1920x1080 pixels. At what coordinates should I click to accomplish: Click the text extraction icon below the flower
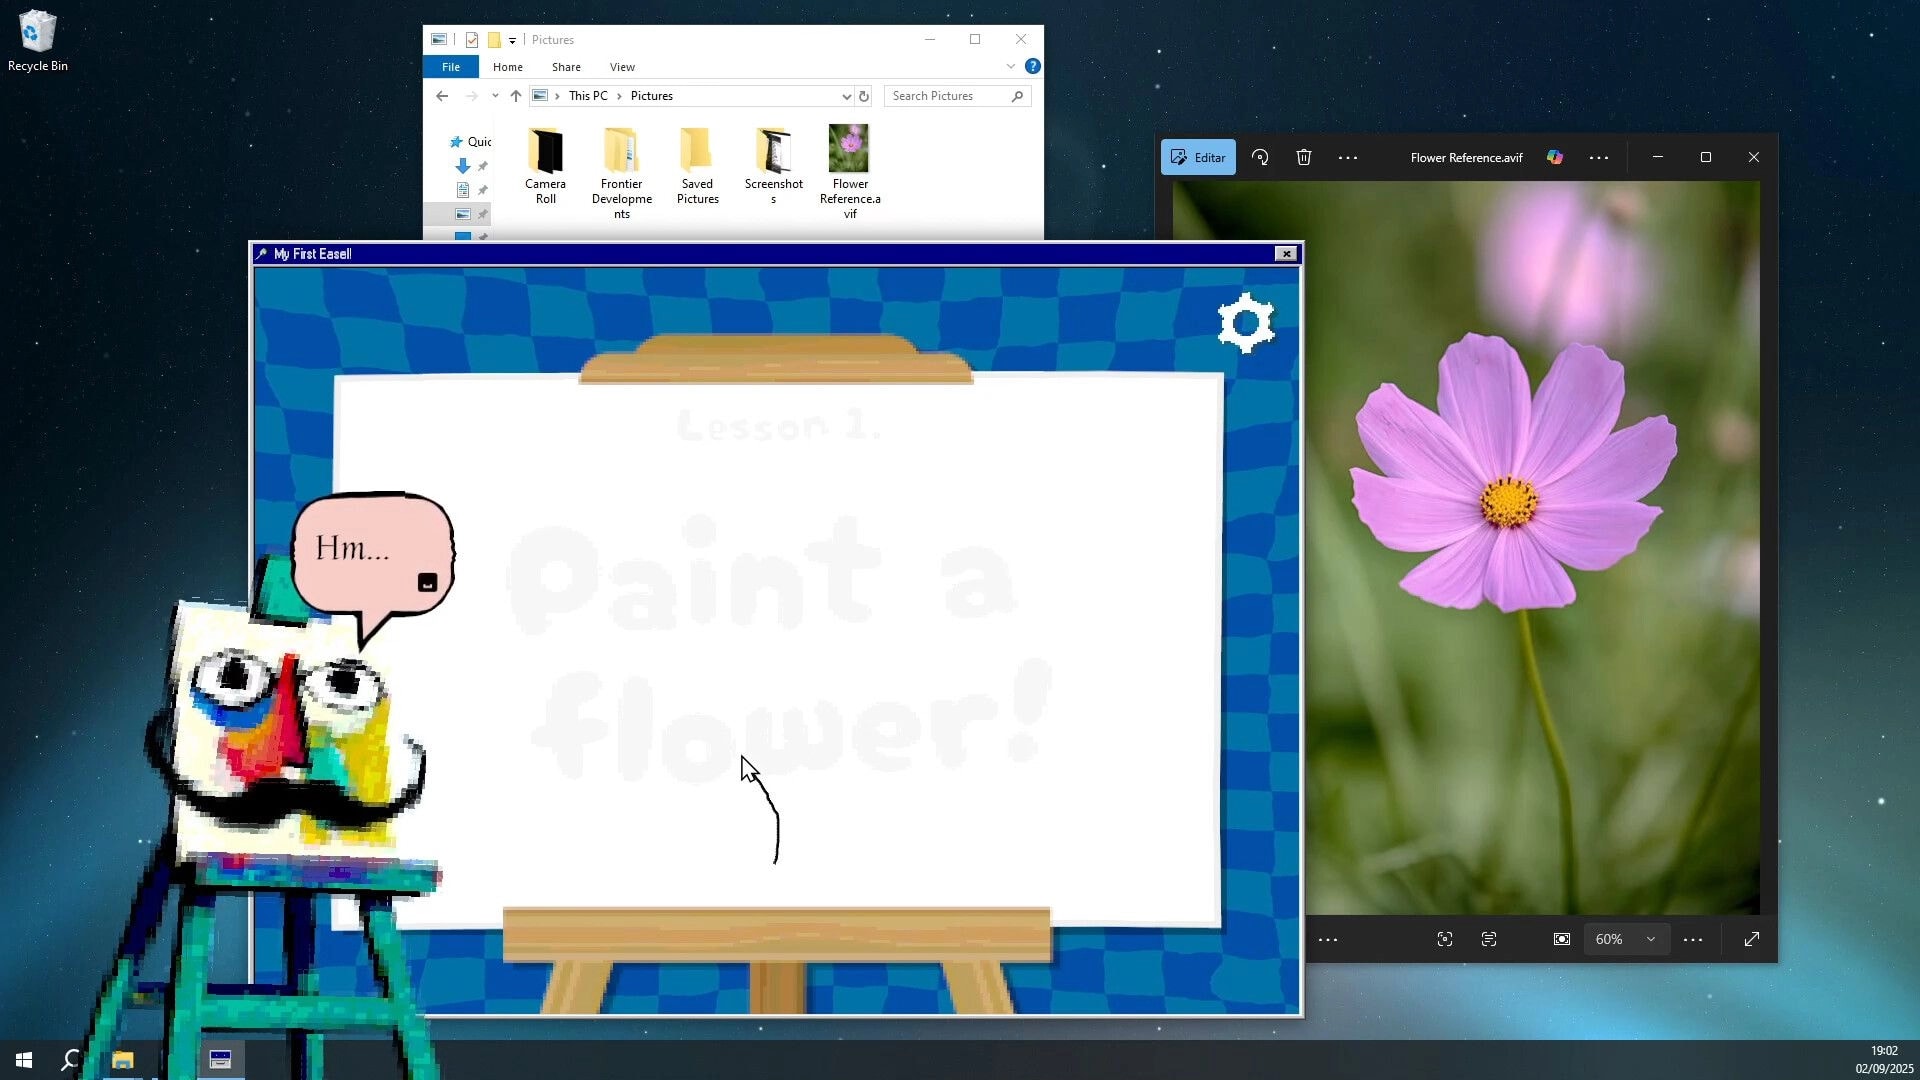1489,939
